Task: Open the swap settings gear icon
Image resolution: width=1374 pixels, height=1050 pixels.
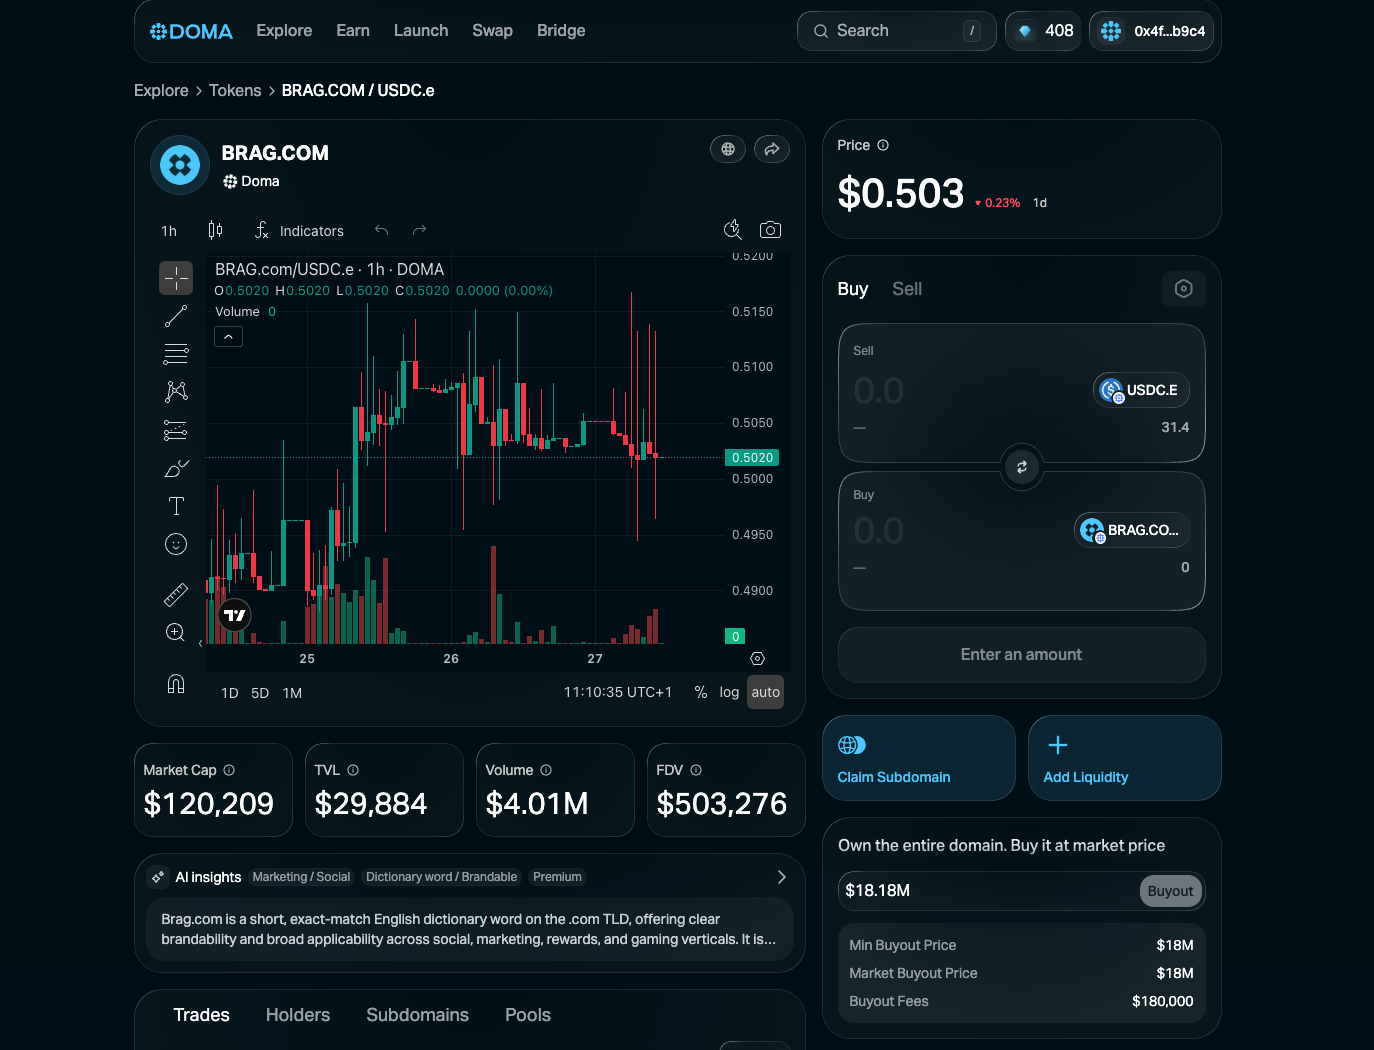Action: click(x=1183, y=289)
